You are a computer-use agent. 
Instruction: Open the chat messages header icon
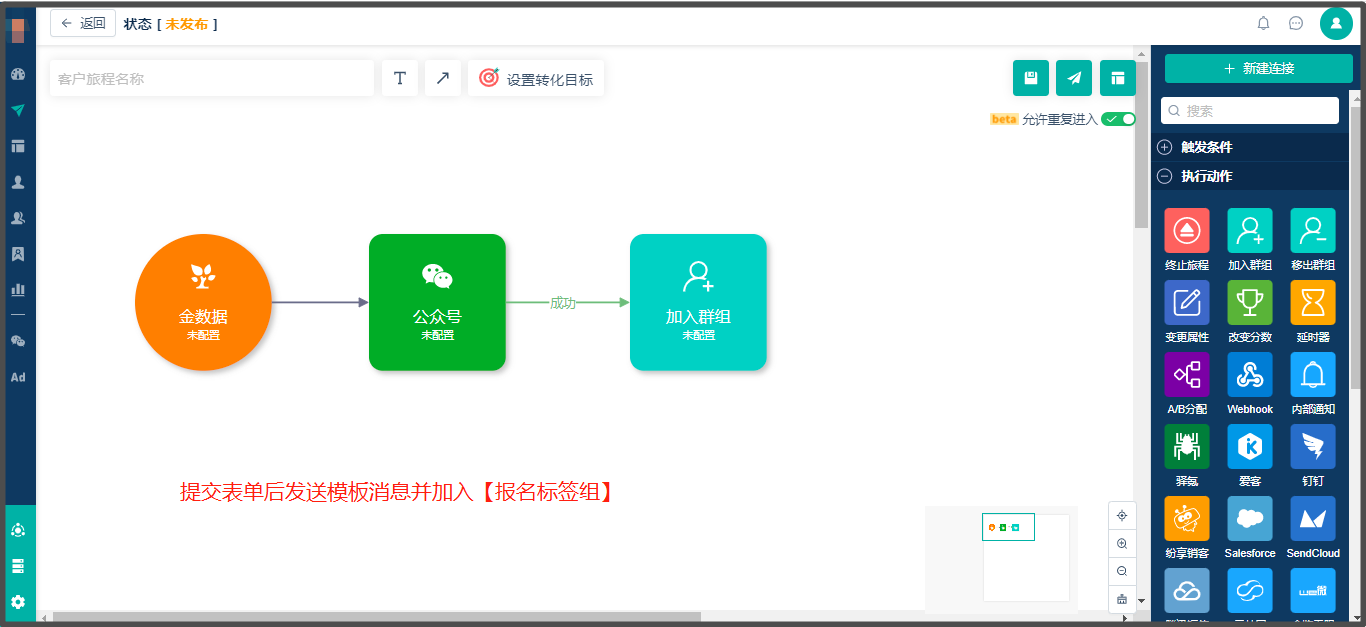tap(1296, 23)
